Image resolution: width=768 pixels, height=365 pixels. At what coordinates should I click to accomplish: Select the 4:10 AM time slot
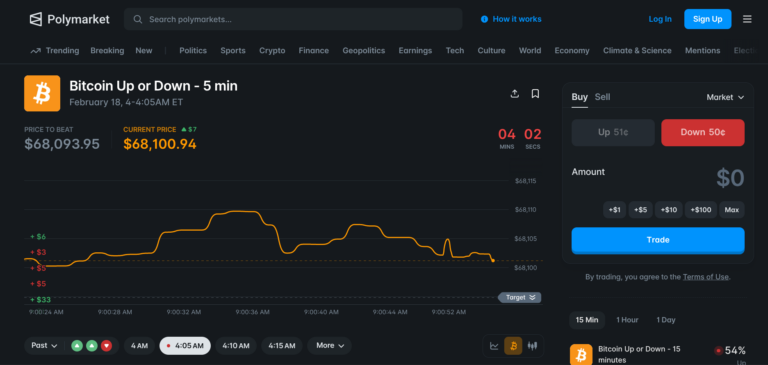pos(236,345)
